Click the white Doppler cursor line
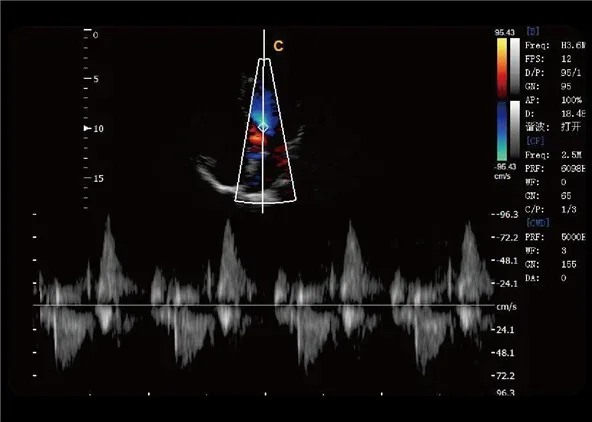The width and height of the screenshot is (592, 422). (264, 121)
